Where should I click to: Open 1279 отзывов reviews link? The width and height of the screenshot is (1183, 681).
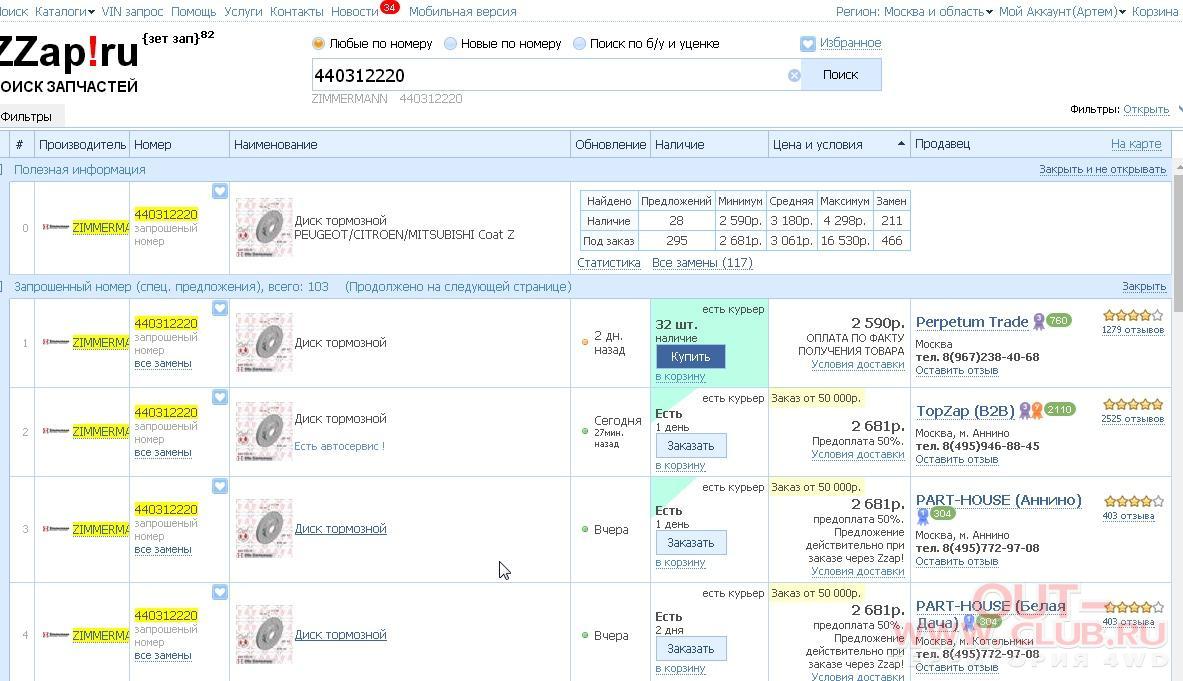pyautogui.click(x=1132, y=330)
